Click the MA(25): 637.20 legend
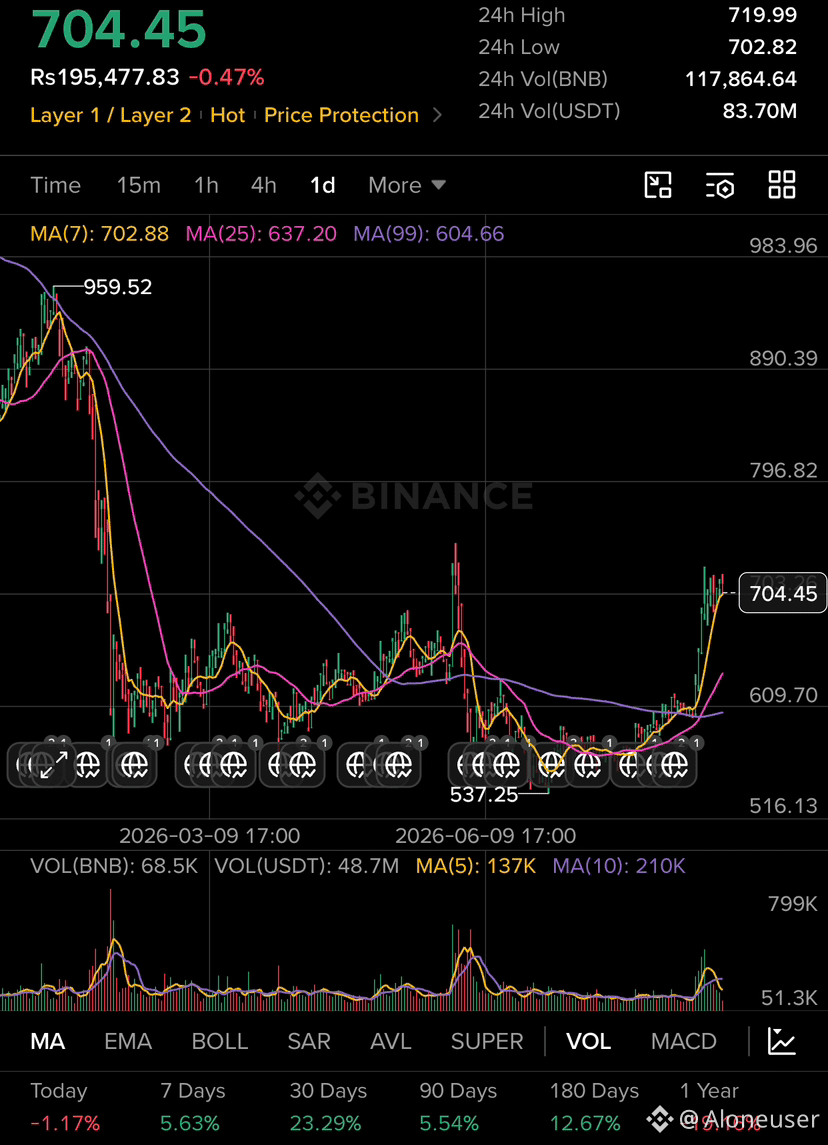828x1145 pixels. coord(261,234)
